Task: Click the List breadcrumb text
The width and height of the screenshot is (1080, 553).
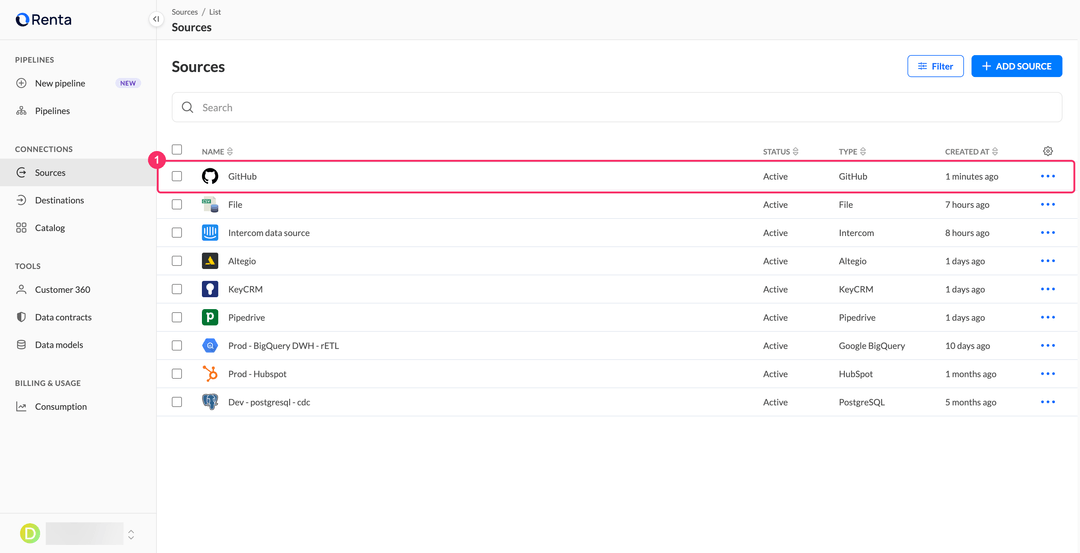Action: coord(215,12)
